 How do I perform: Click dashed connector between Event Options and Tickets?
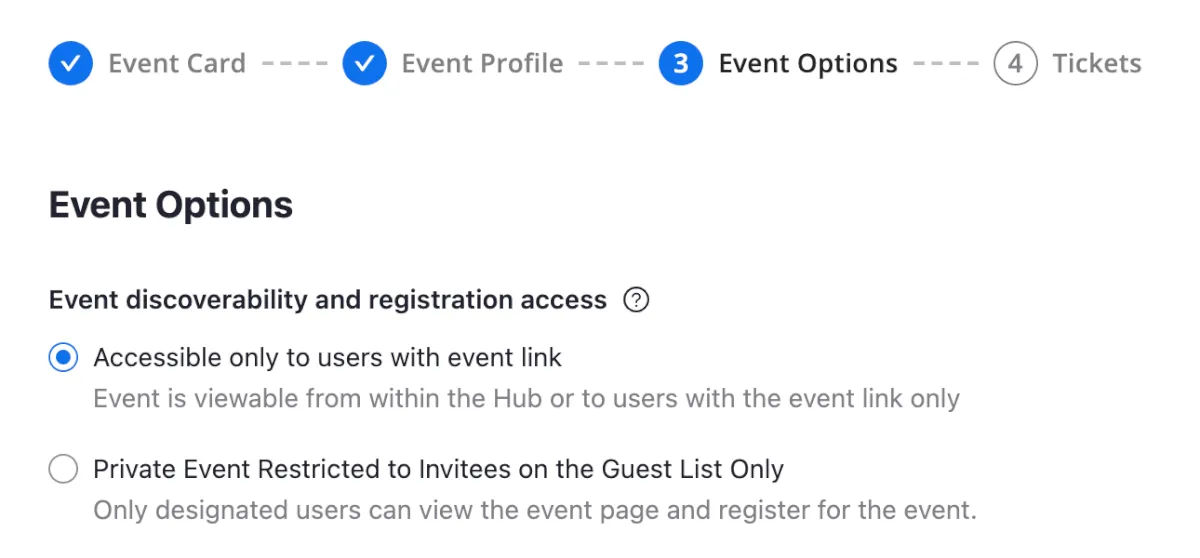coord(946,64)
